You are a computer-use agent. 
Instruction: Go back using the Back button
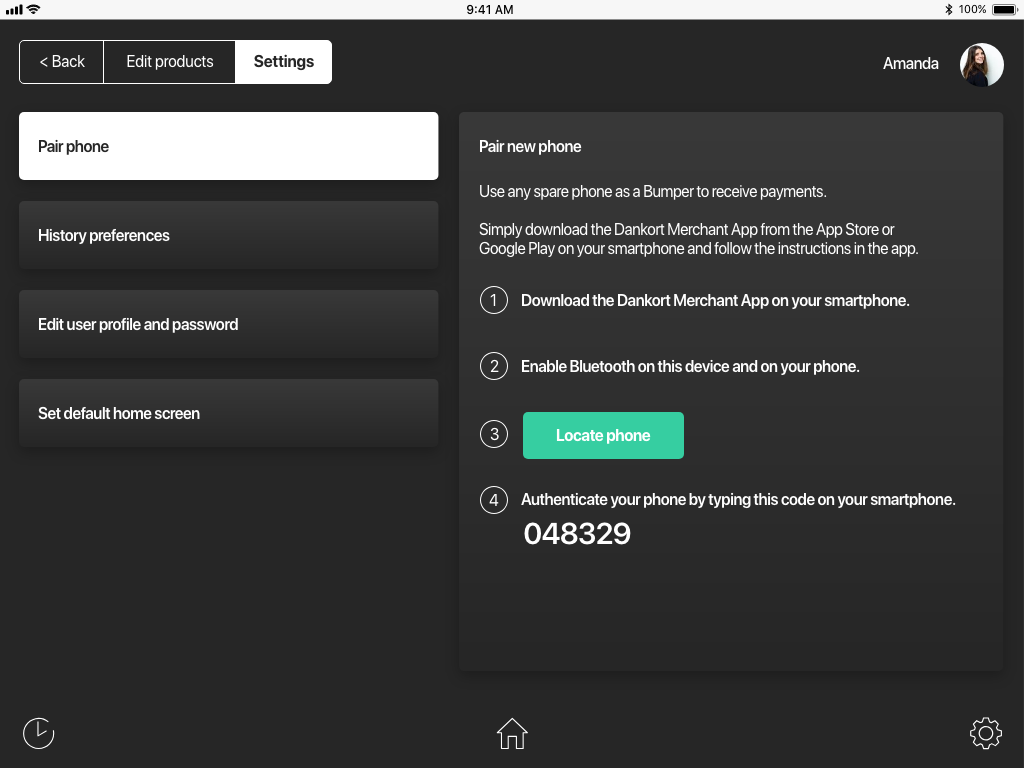pyautogui.click(x=61, y=62)
